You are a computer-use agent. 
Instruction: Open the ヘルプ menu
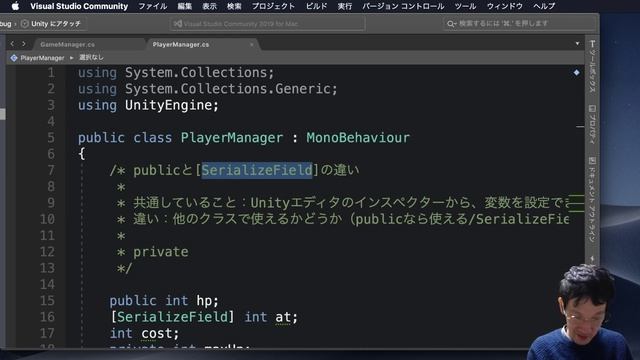pos(544,6)
